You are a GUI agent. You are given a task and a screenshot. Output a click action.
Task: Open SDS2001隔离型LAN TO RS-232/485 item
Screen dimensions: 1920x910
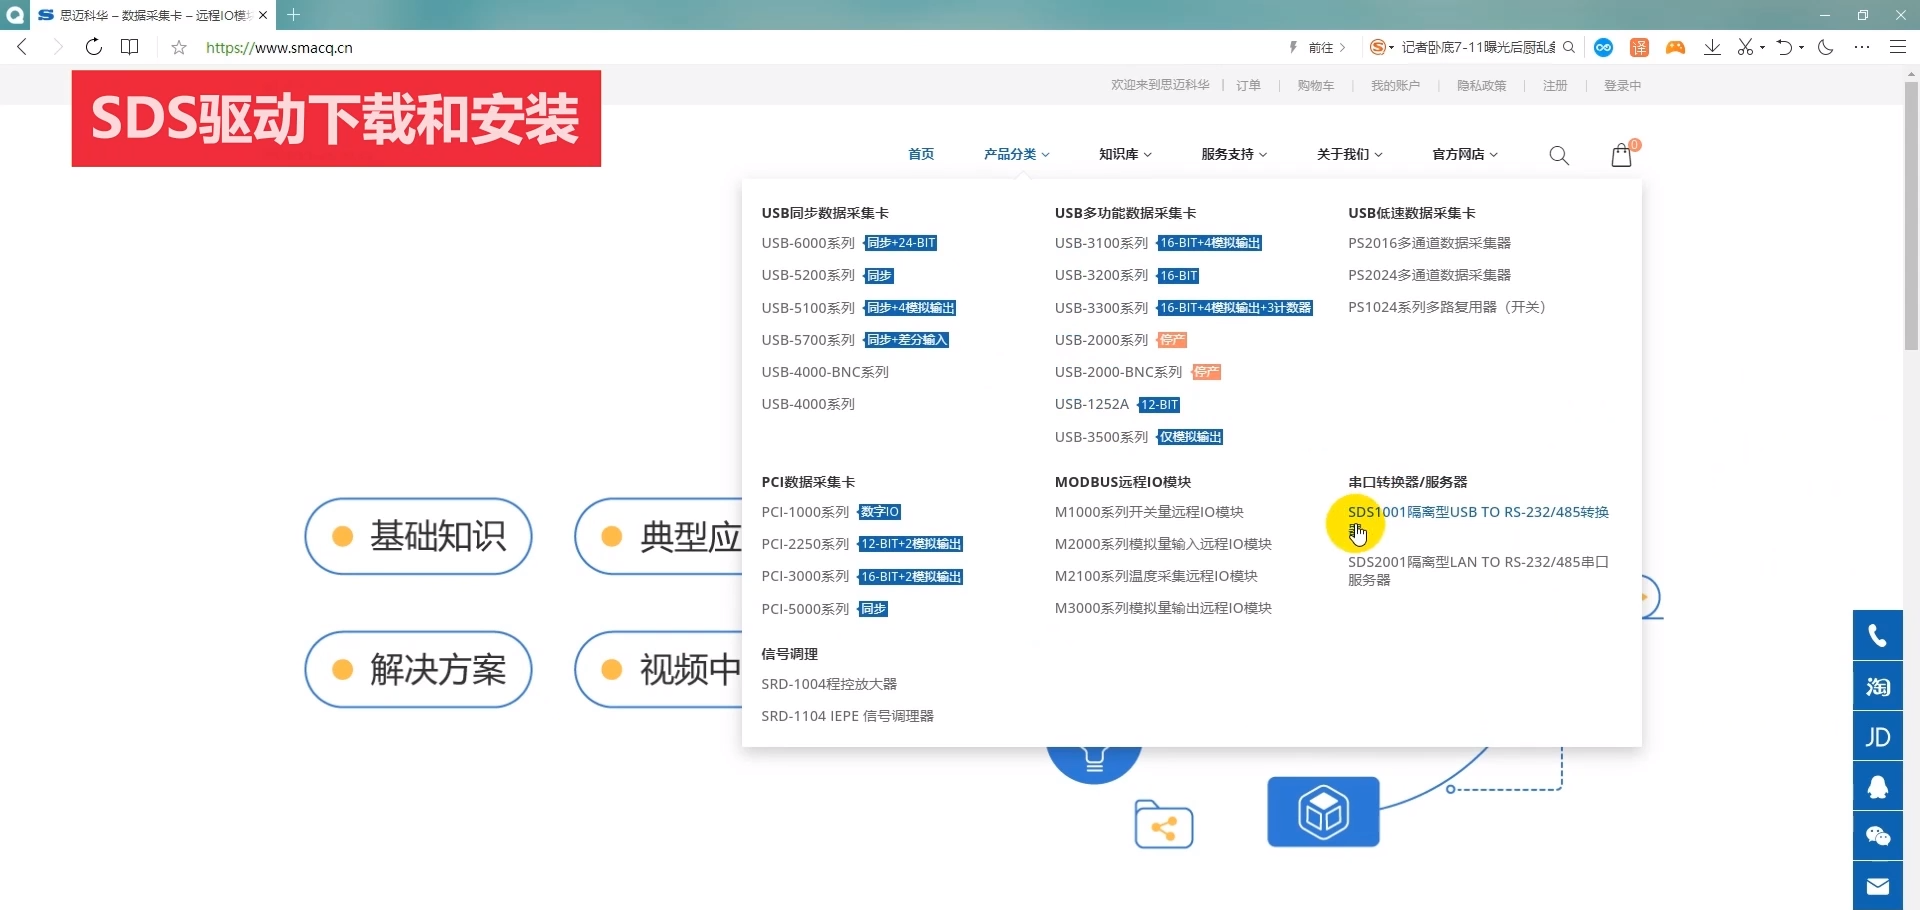click(x=1478, y=570)
